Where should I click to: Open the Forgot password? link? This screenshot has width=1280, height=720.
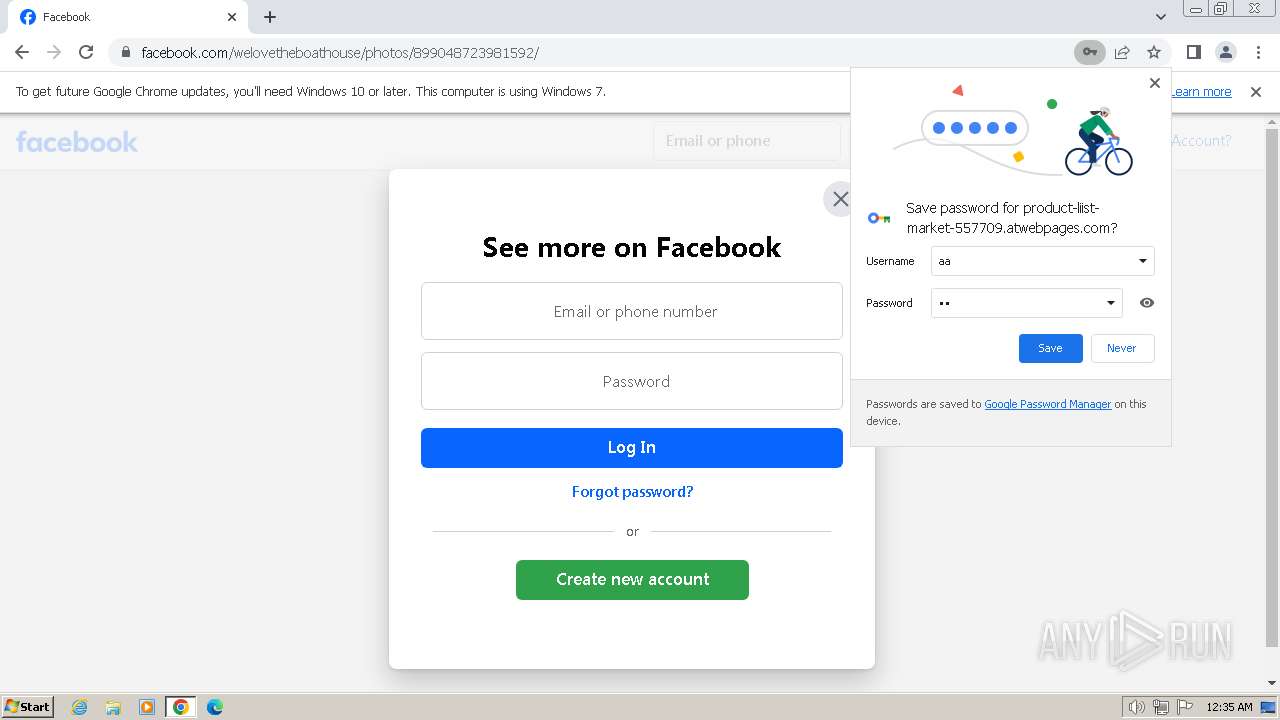click(632, 492)
